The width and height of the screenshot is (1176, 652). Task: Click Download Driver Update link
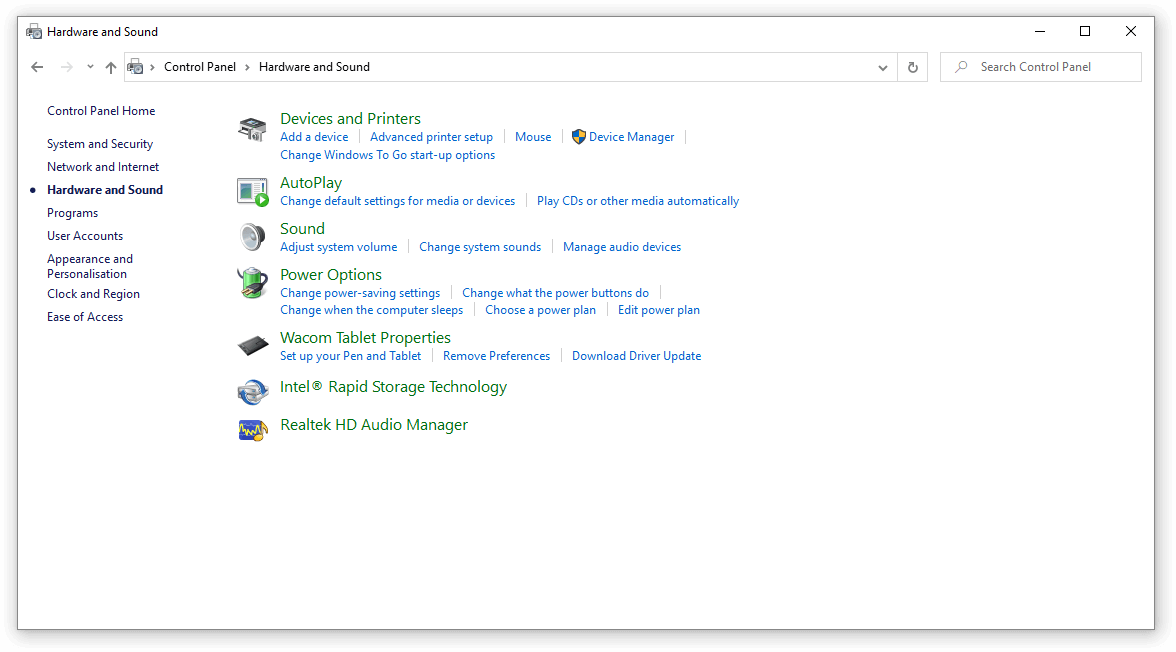pyautogui.click(x=636, y=356)
